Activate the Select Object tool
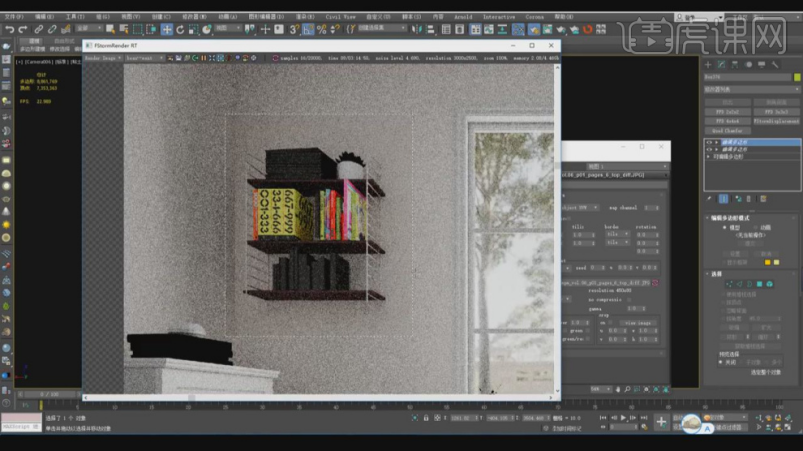Image resolution: width=803 pixels, height=451 pixels. pyautogui.click(x=110, y=29)
